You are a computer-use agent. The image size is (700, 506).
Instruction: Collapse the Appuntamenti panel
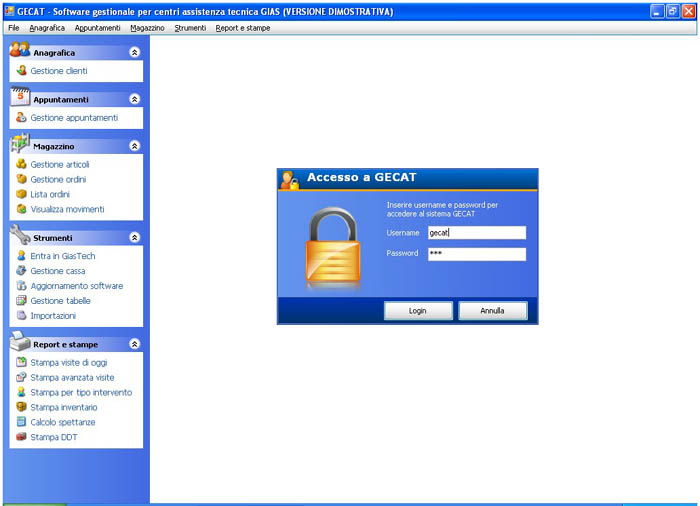tap(135, 99)
